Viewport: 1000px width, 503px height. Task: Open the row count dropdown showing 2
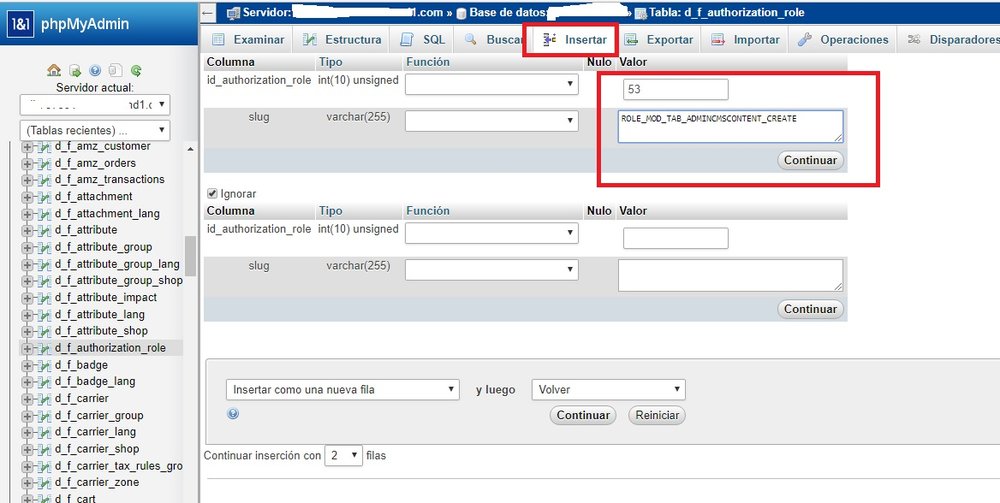pos(344,455)
